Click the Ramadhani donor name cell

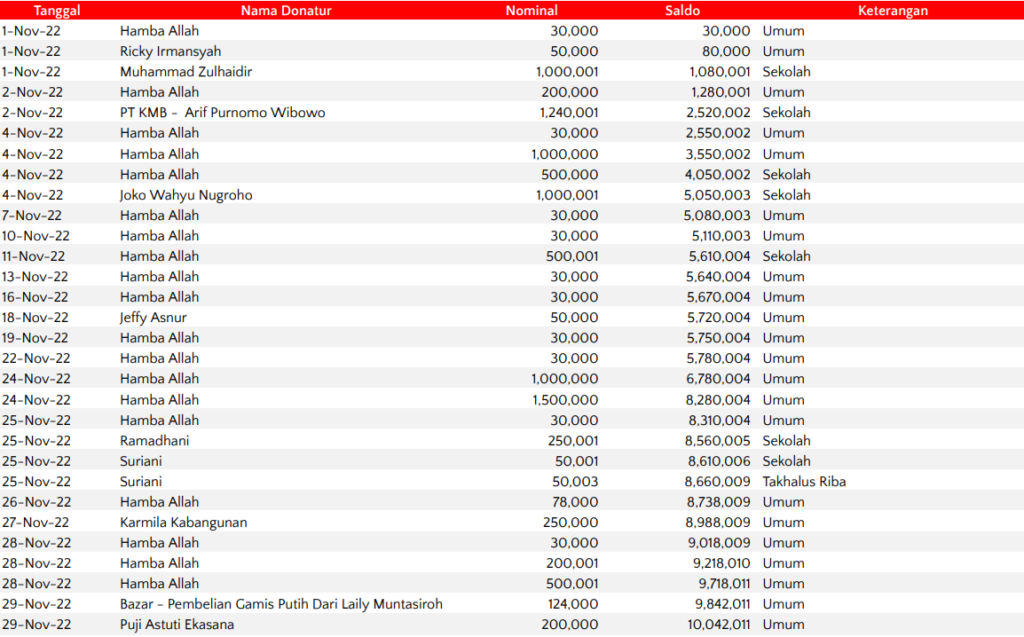pos(154,441)
